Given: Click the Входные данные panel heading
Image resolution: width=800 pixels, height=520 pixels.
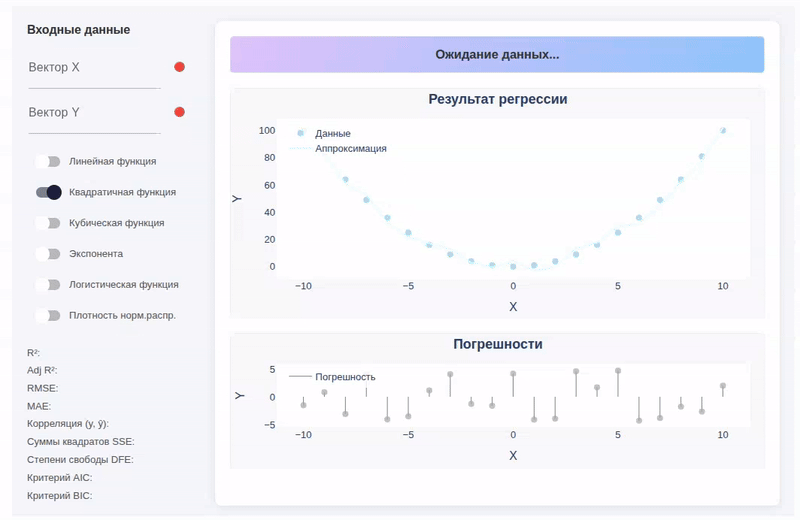Looking at the screenshot, I should (78, 30).
